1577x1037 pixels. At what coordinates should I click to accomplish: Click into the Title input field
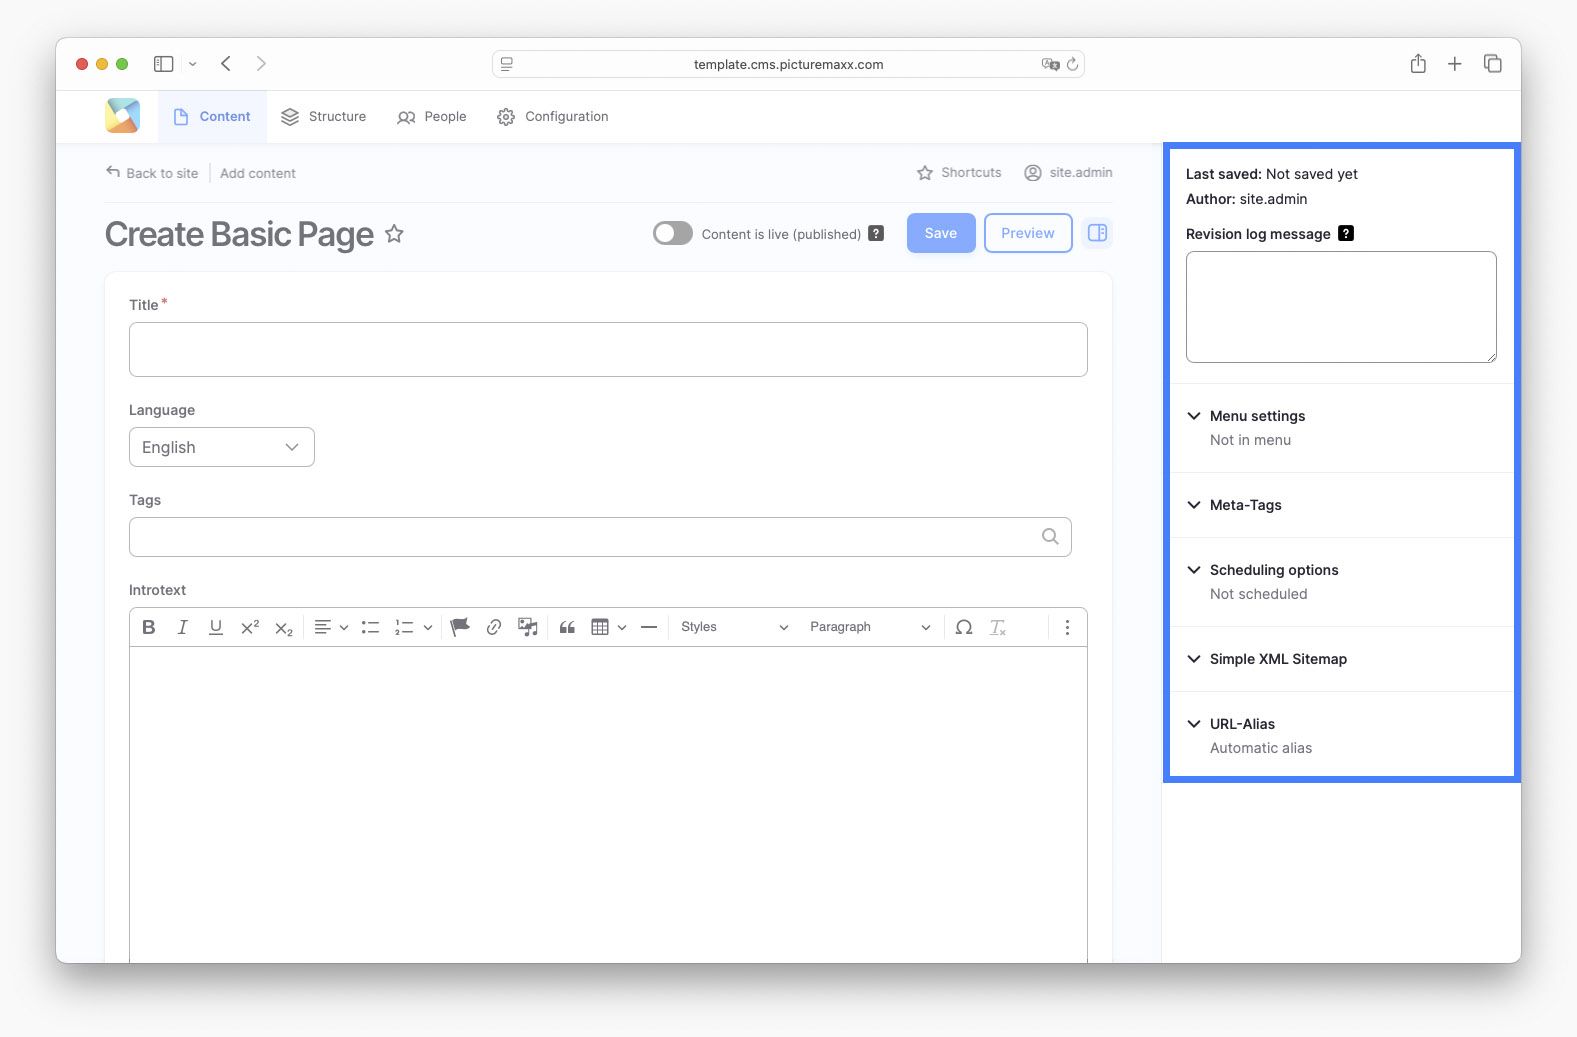[x=608, y=349]
